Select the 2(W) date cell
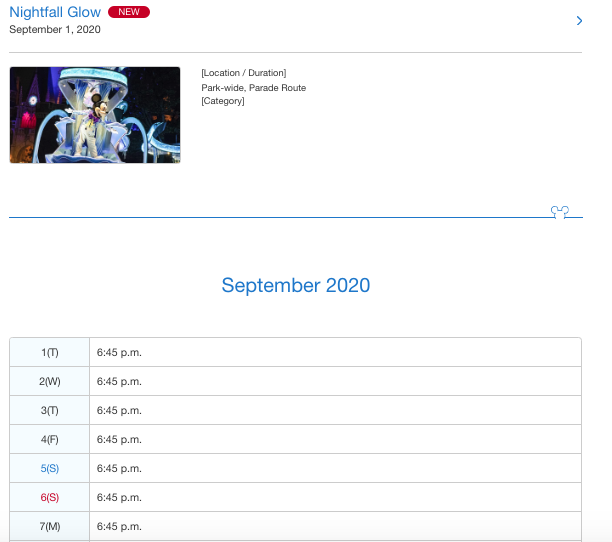 (x=50, y=381)
